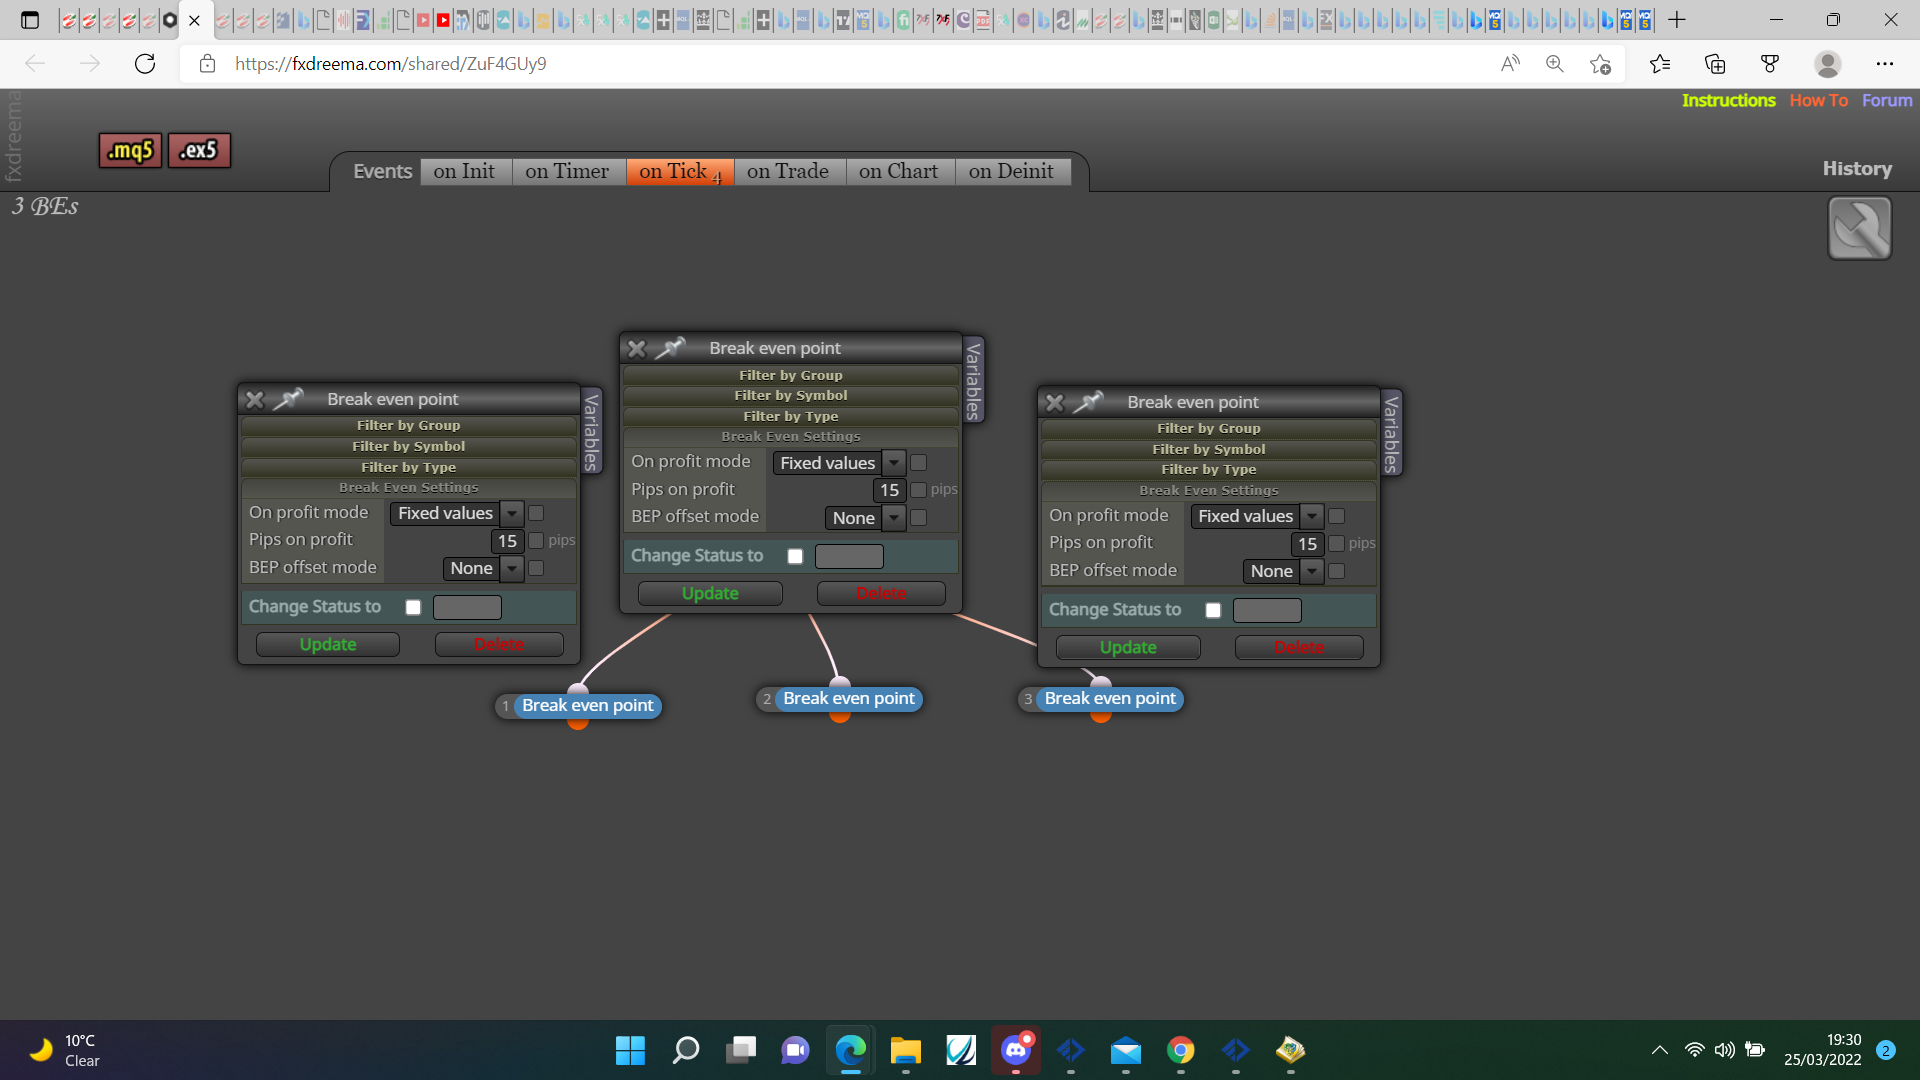
Task: Pin the middle Break even point panel
Action: (671, 348)
